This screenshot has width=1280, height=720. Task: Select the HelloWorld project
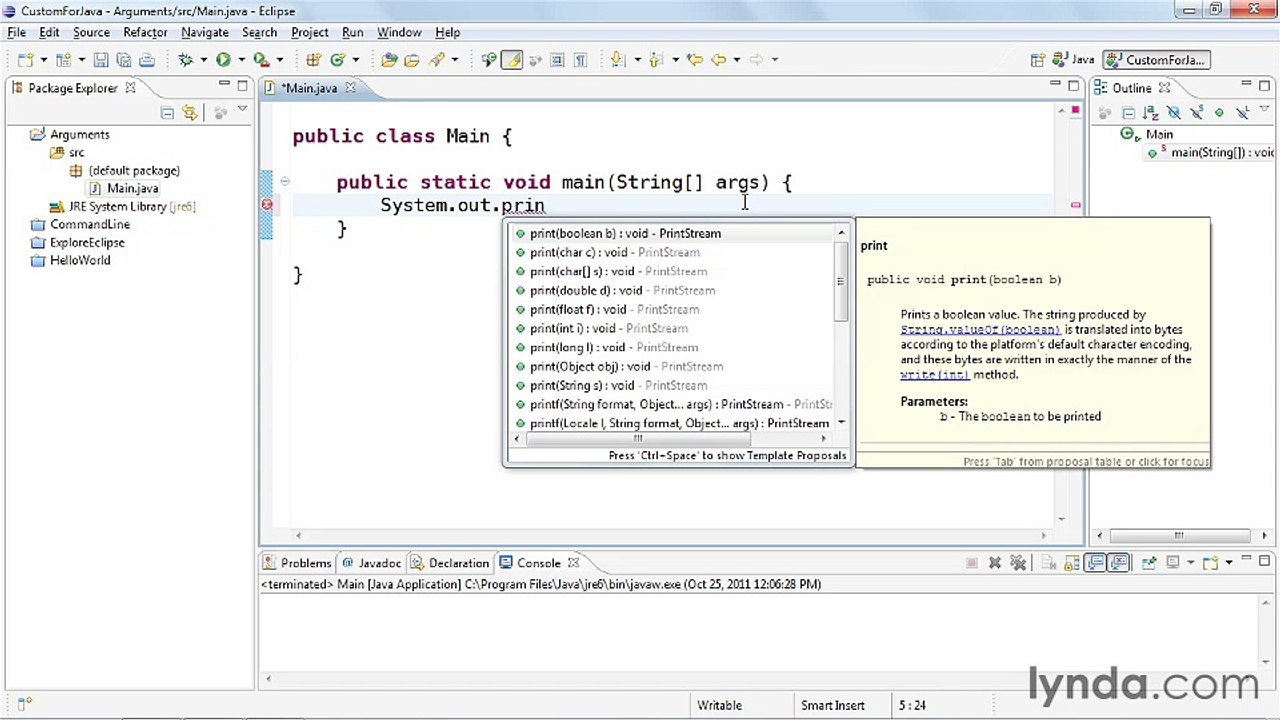80,261
